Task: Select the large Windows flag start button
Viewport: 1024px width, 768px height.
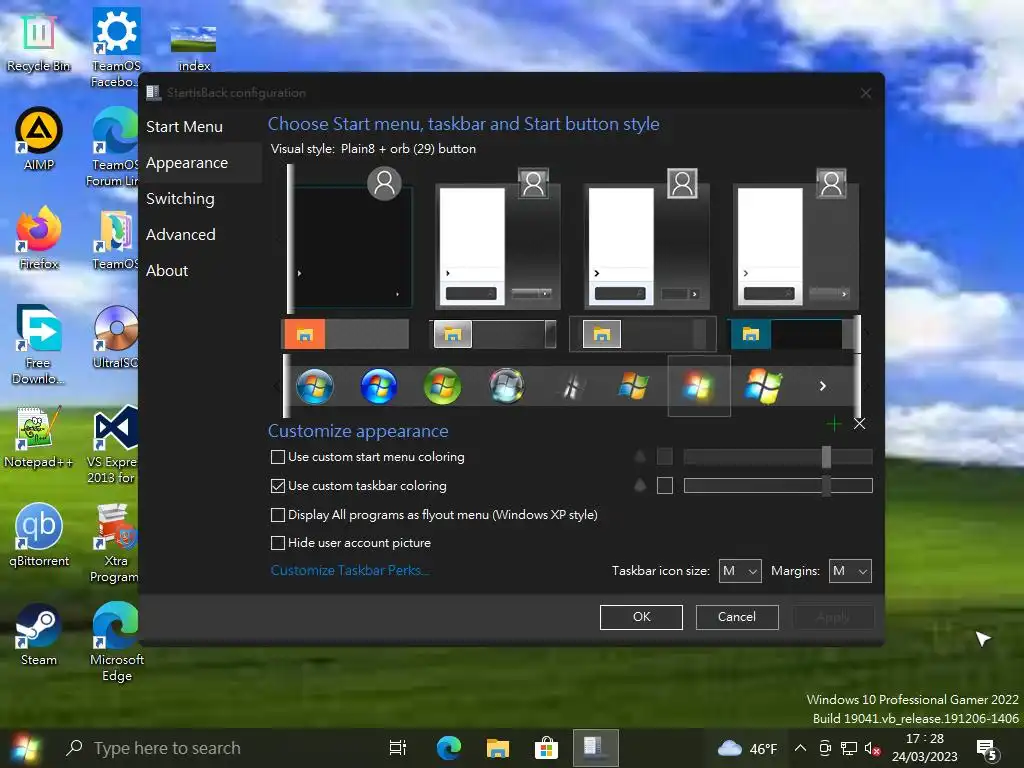Action: point(763,385)
